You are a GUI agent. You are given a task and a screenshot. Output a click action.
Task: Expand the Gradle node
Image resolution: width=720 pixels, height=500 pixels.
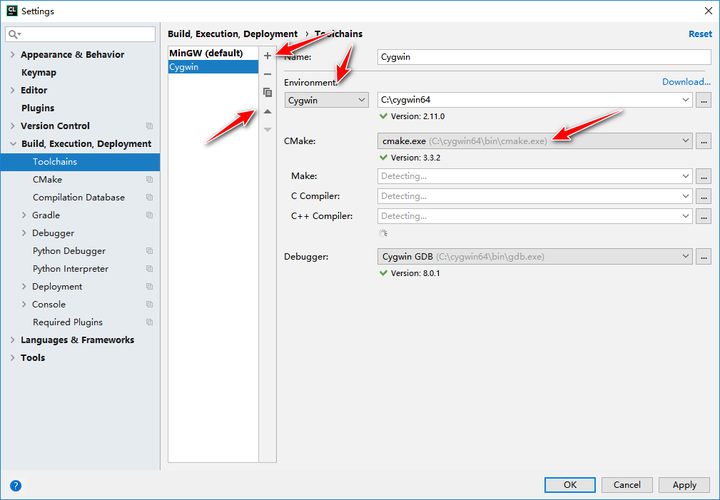point(24,215)
